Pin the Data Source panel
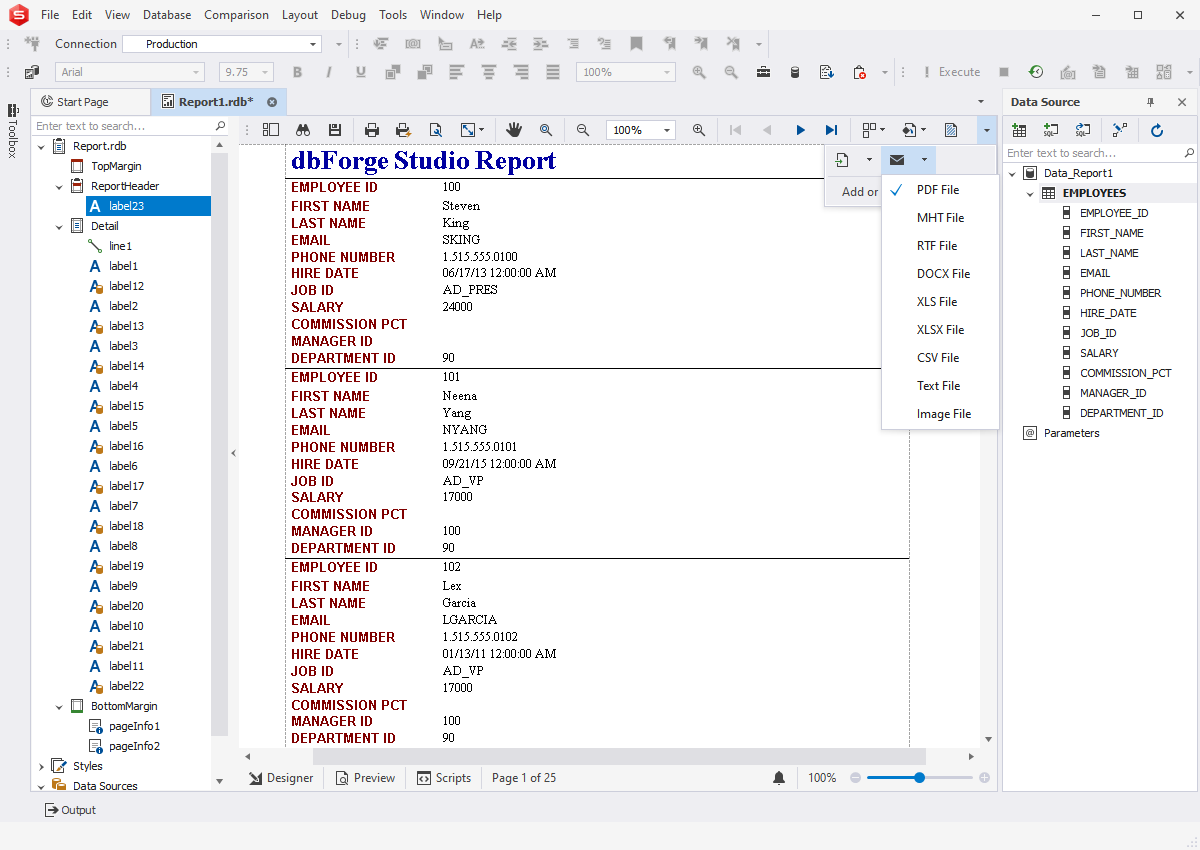The height and width of the screenshot is (850, 1200). pos(1150,102)
